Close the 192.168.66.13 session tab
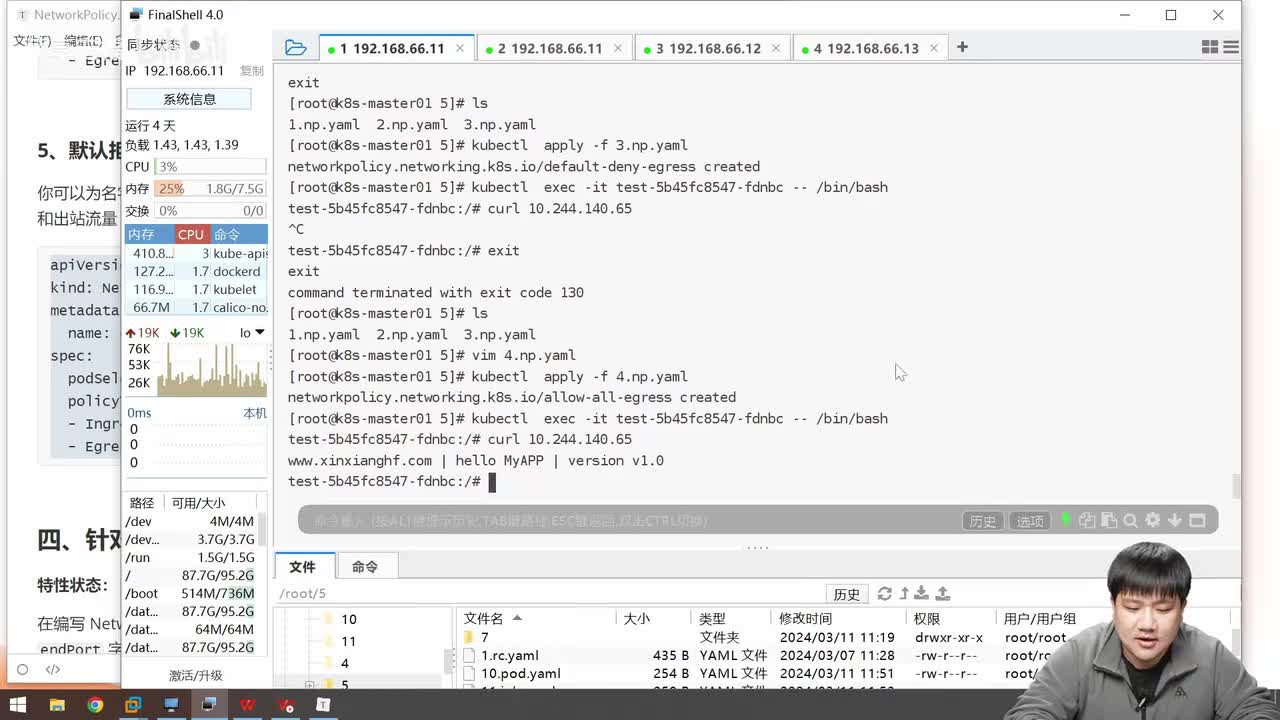This screenshot has width=1280, height=720. point(934,48)
